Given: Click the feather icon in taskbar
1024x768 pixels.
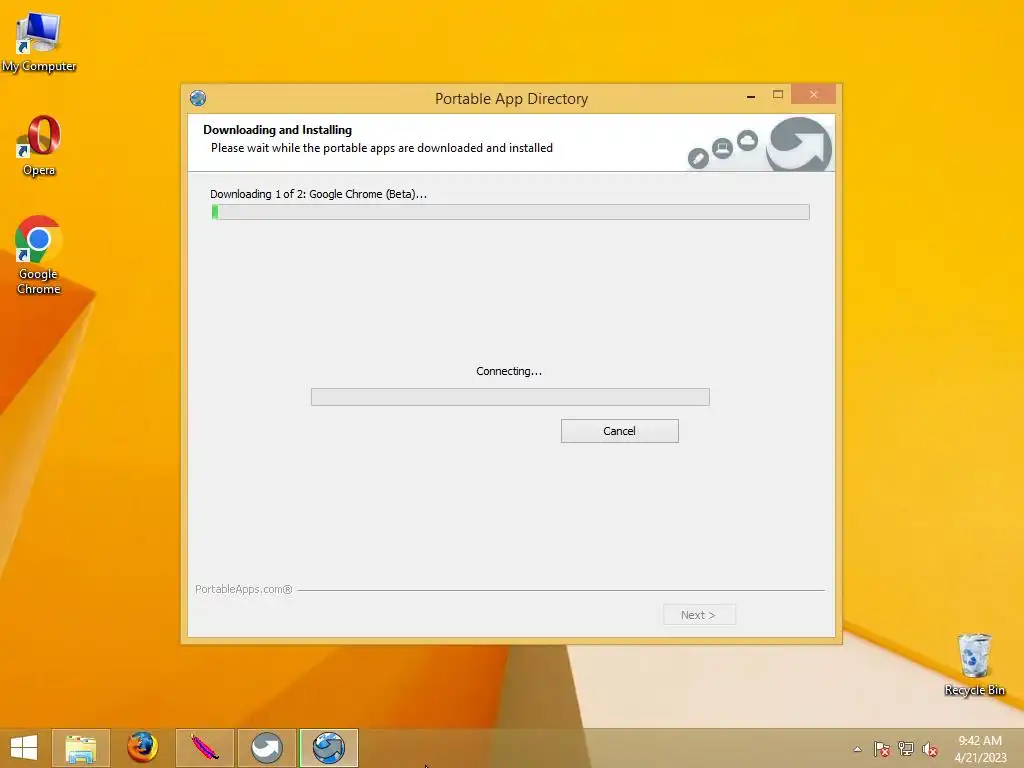Looking at the screenshot, I should tap(204, 748).
